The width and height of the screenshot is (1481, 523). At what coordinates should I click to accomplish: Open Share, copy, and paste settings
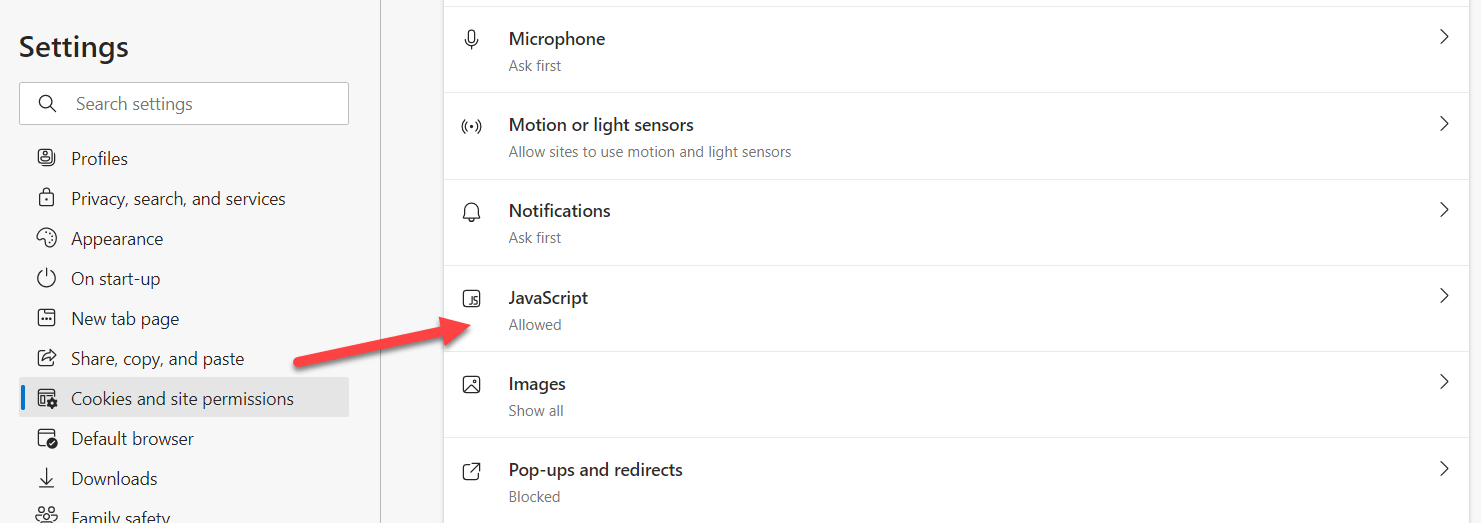[x=157, y=358]
